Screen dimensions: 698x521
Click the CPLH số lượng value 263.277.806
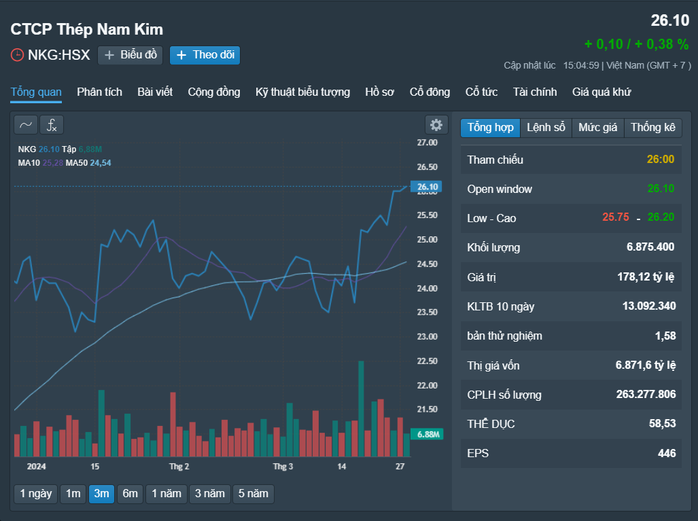646,394
